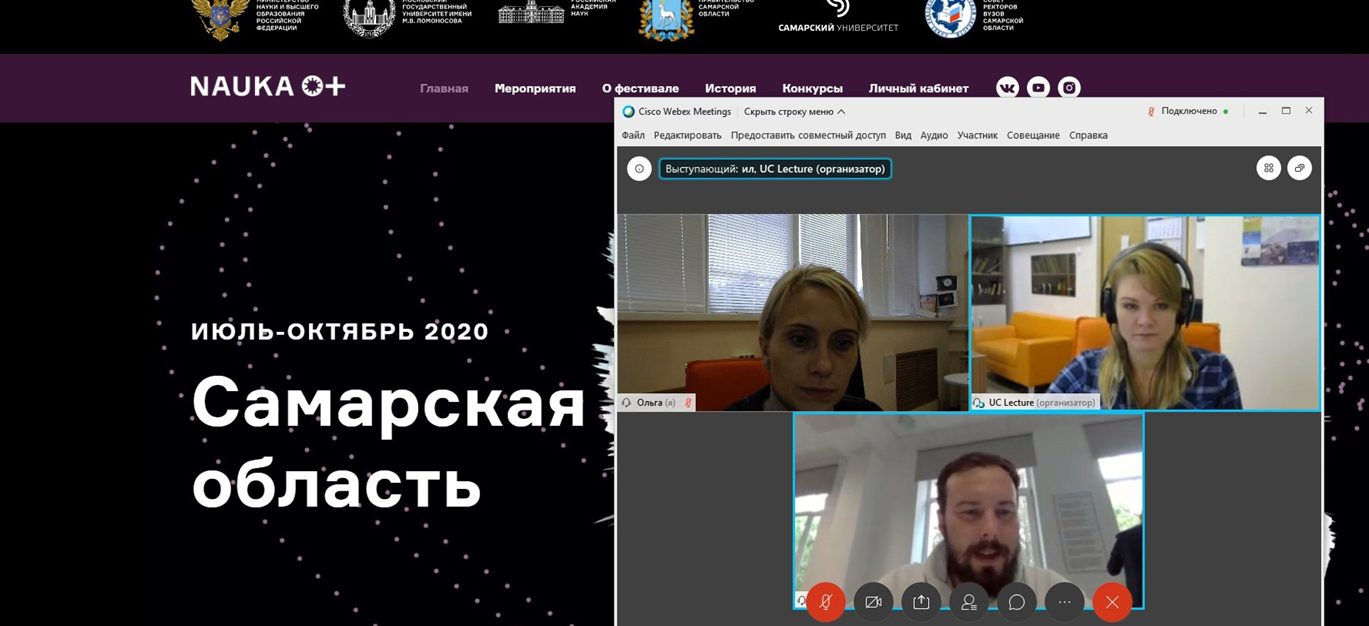Screen dimensions: 1369x626
Task: Select Ольга's video tile
Action: tap(793, 312)
